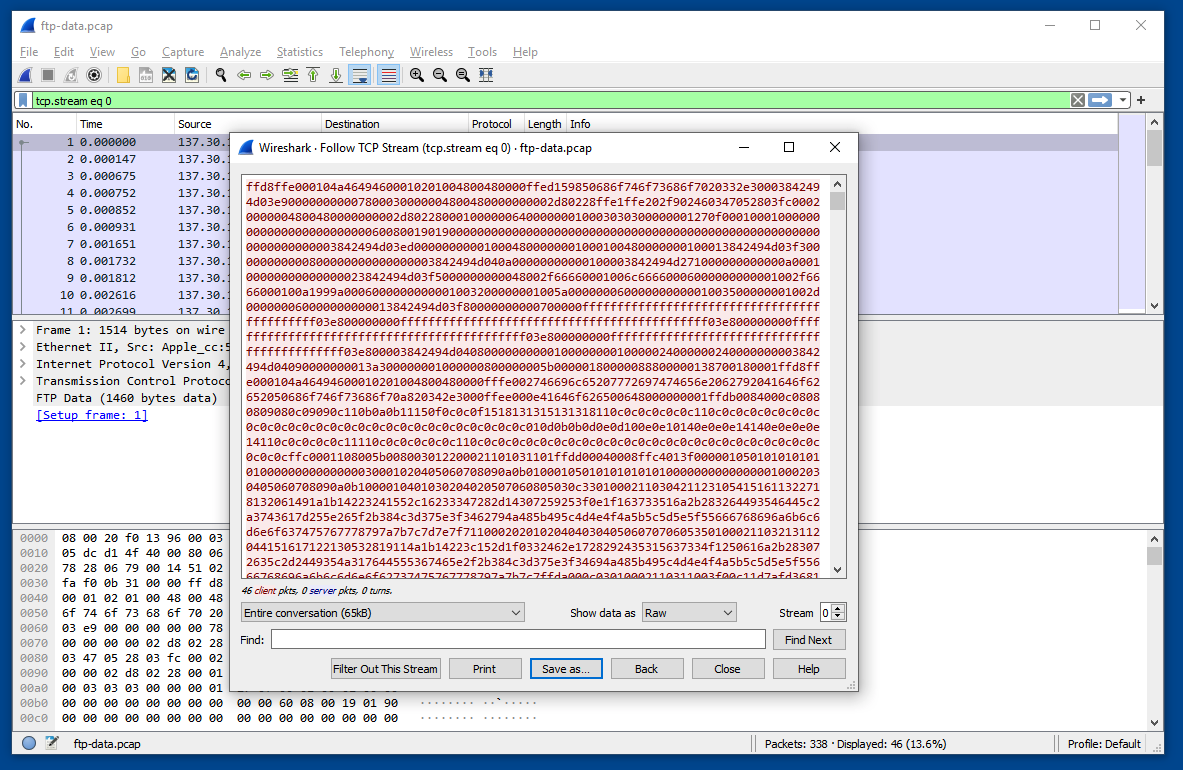The width and height of the screenshot is (1183, 770).
Task: Expand the Frame 1 details tree
Action: tap(23, 330)
